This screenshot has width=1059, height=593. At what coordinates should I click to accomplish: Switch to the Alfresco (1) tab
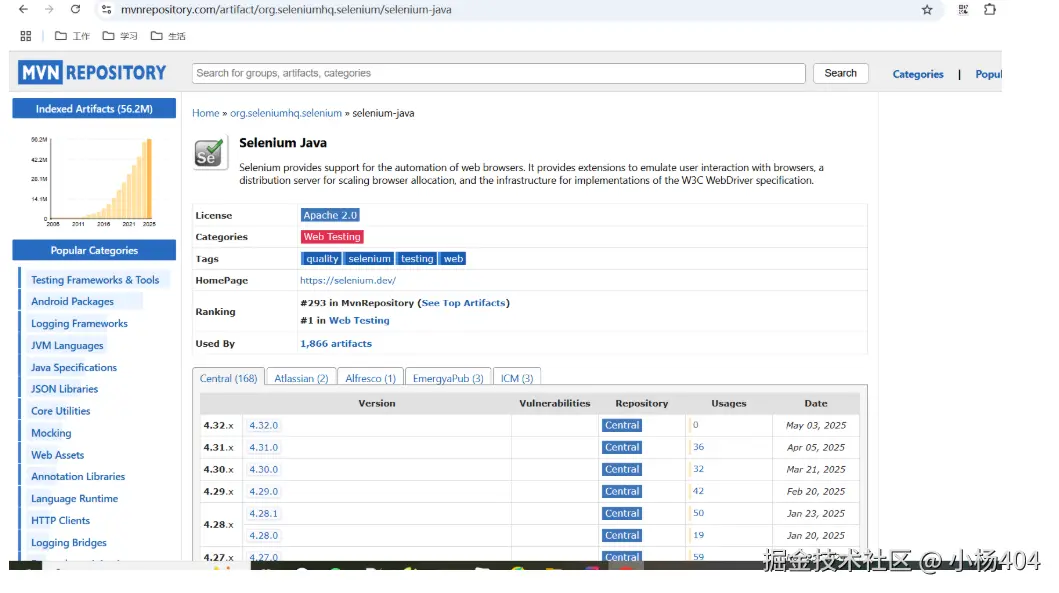point(370,378)
